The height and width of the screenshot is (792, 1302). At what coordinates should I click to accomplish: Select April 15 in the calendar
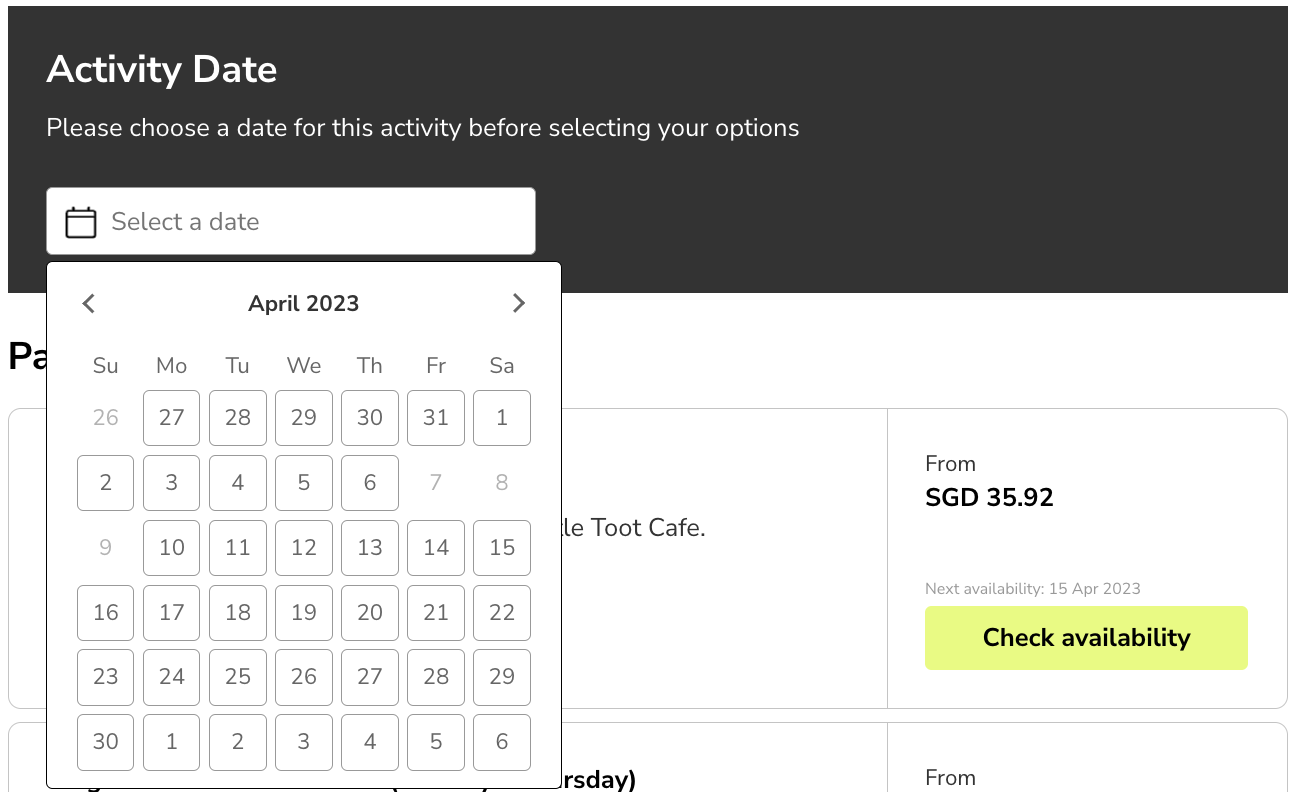pos(502,548)
